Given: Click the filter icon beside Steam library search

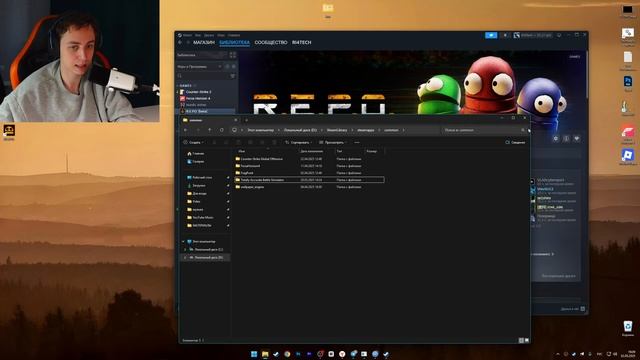Looking at the screenshot, I should [x=233, y=76].
